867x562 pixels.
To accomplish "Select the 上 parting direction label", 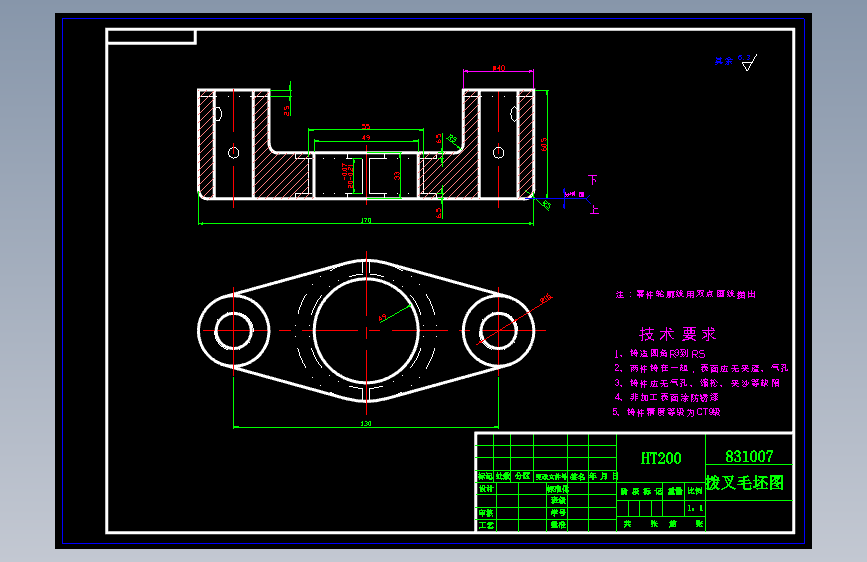I will pos(594,210).
